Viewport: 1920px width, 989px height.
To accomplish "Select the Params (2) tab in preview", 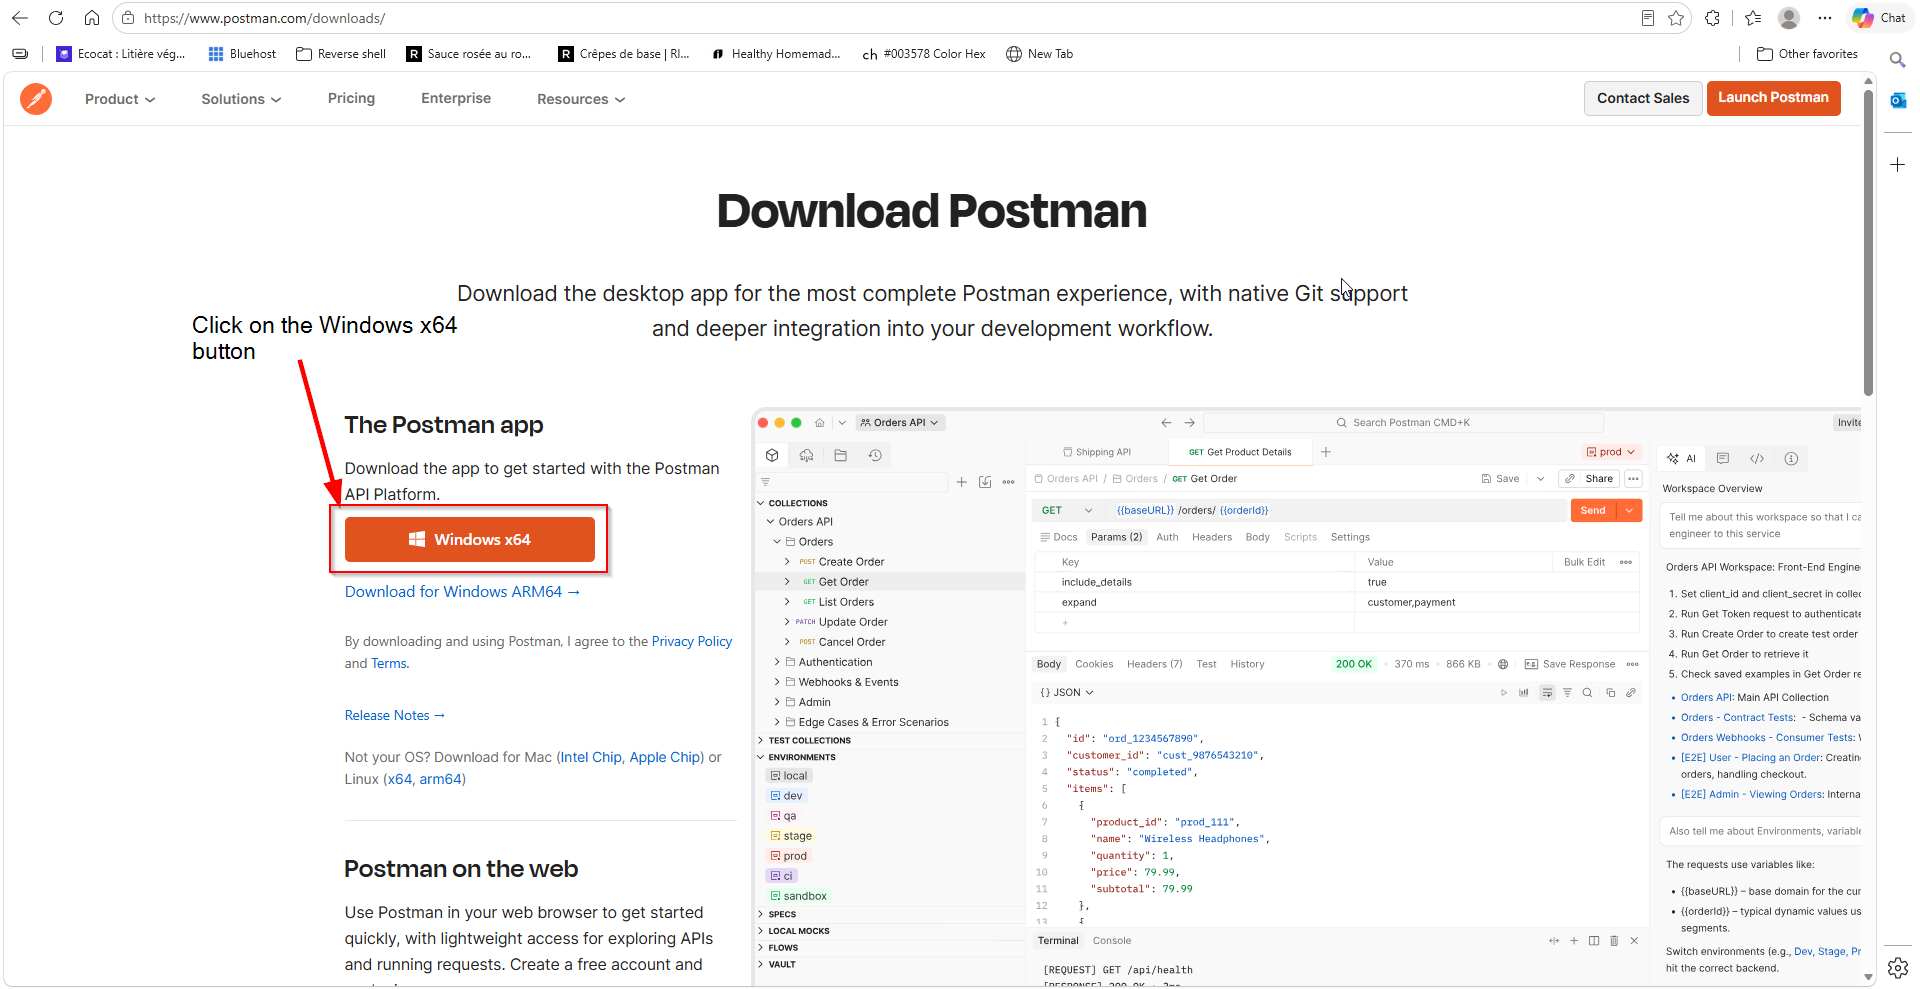I will click(x=1116, y=537).
